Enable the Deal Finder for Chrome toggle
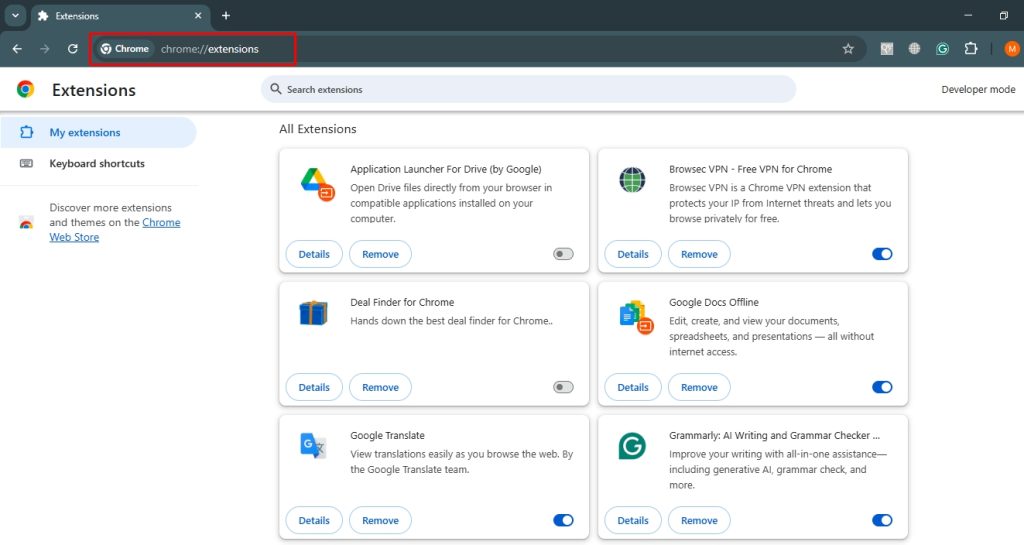The width and height of the screenshot is (1024, 545). click(x=563, y=387)
